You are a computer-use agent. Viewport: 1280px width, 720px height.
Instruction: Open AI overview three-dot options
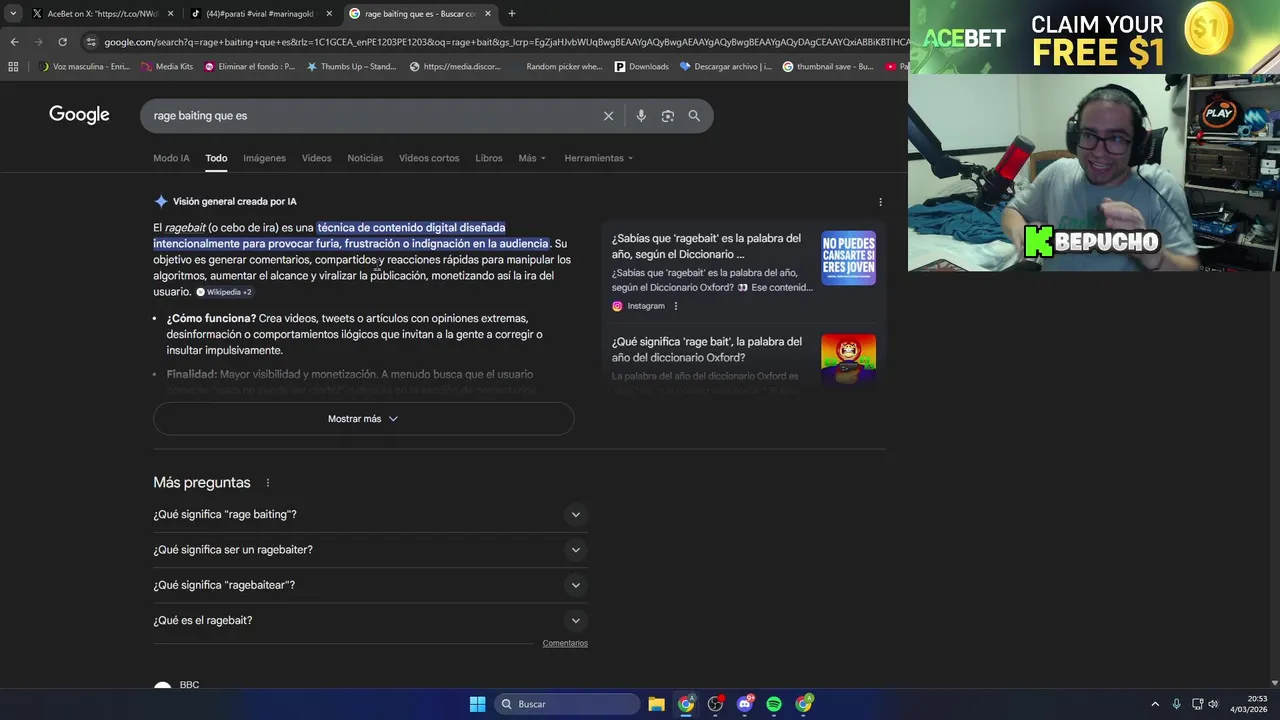click(880, 202)
